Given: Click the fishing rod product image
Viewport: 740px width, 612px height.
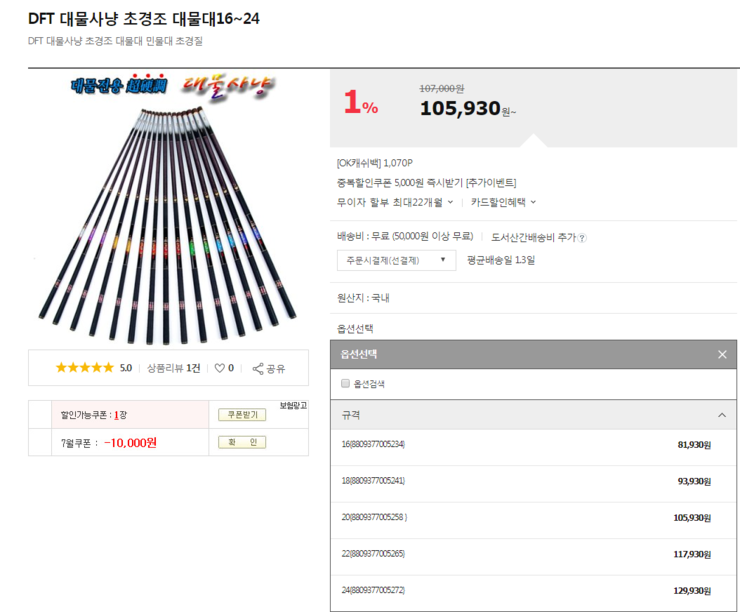Looking at the screenshot, I should [167, 209].
